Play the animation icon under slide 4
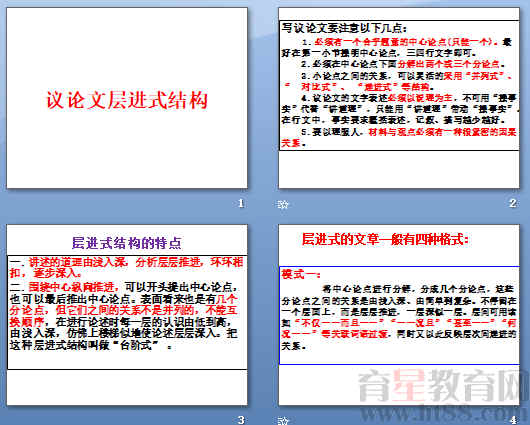This screenshot has width=530, height=425. [283, 420]
